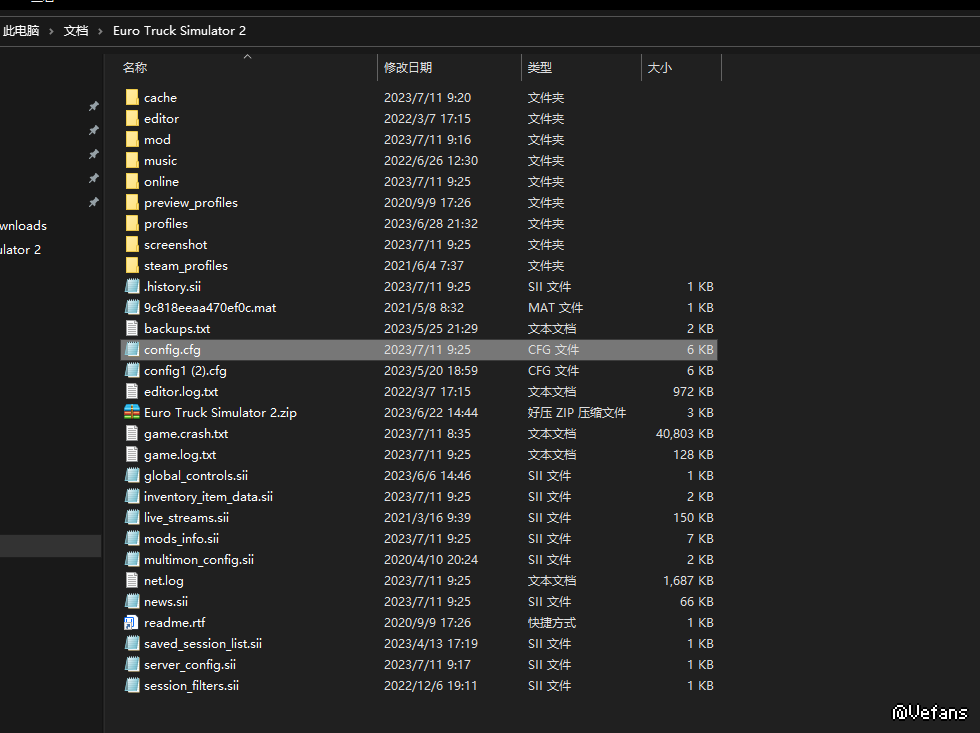This screenshot has width=980, height=733.
Task: Click the config.cfg file icon
Action: coord(132,349)
